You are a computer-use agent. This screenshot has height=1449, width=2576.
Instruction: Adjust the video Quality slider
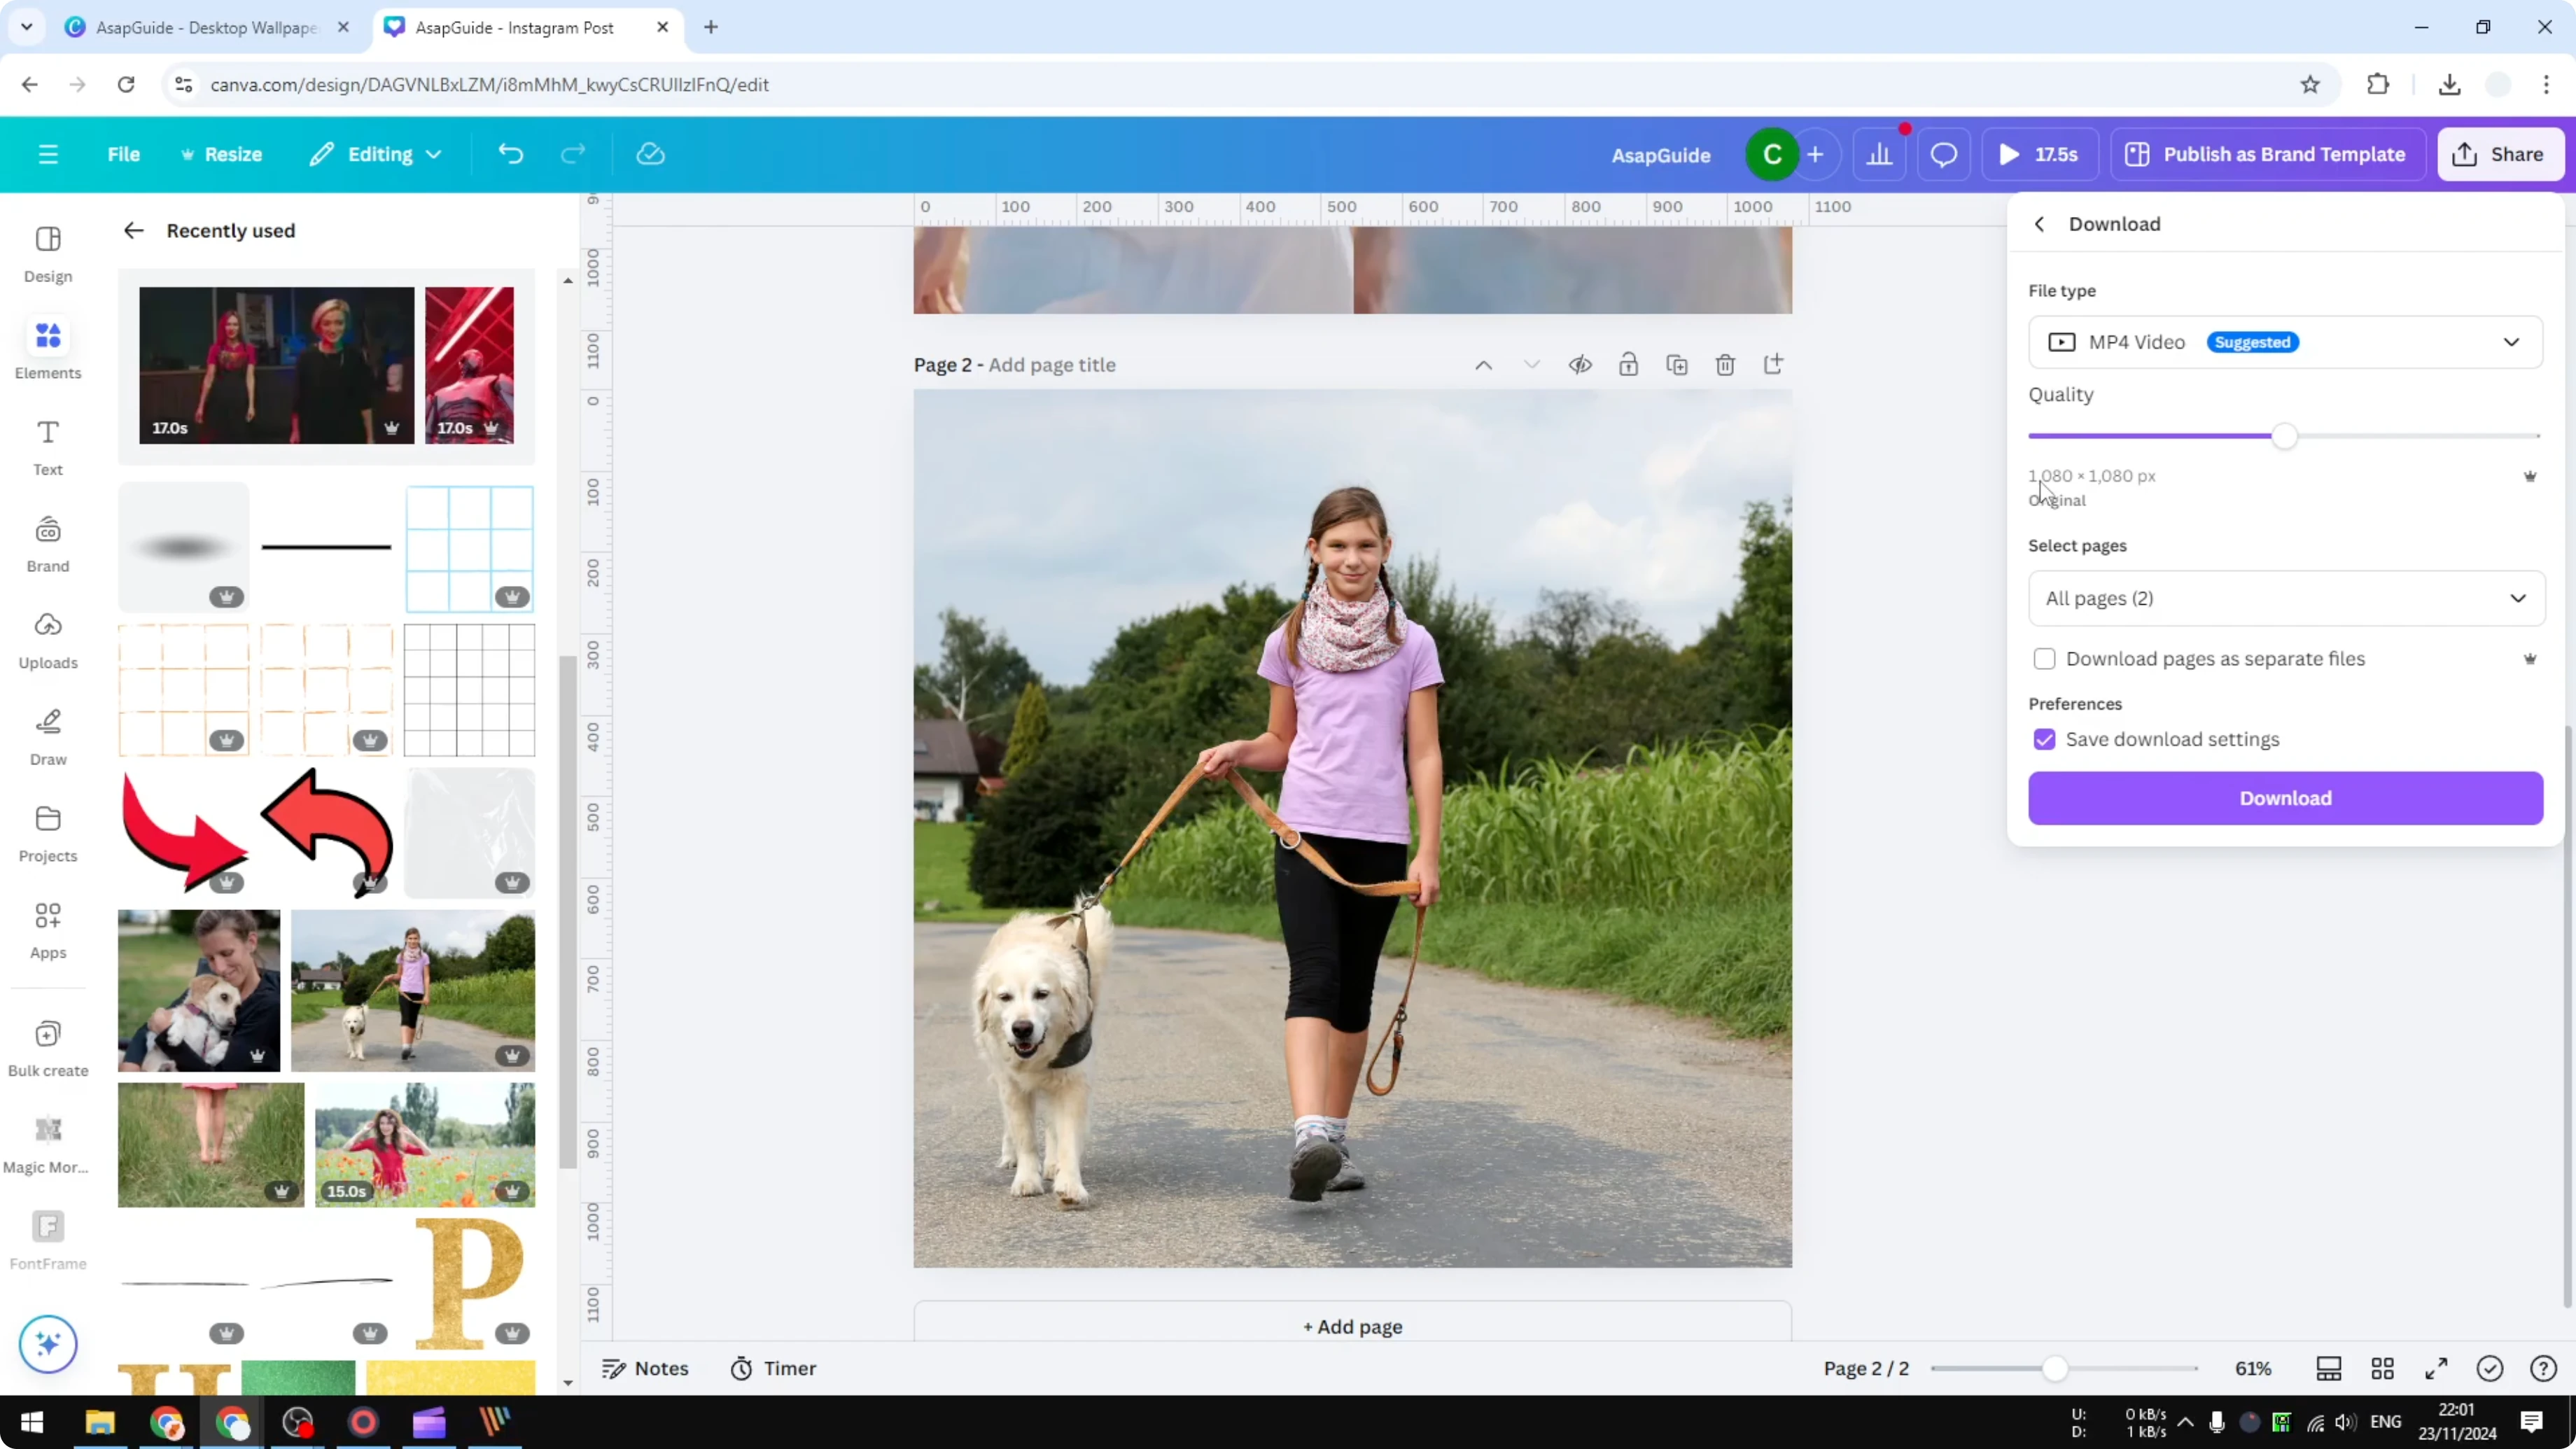2286,435
